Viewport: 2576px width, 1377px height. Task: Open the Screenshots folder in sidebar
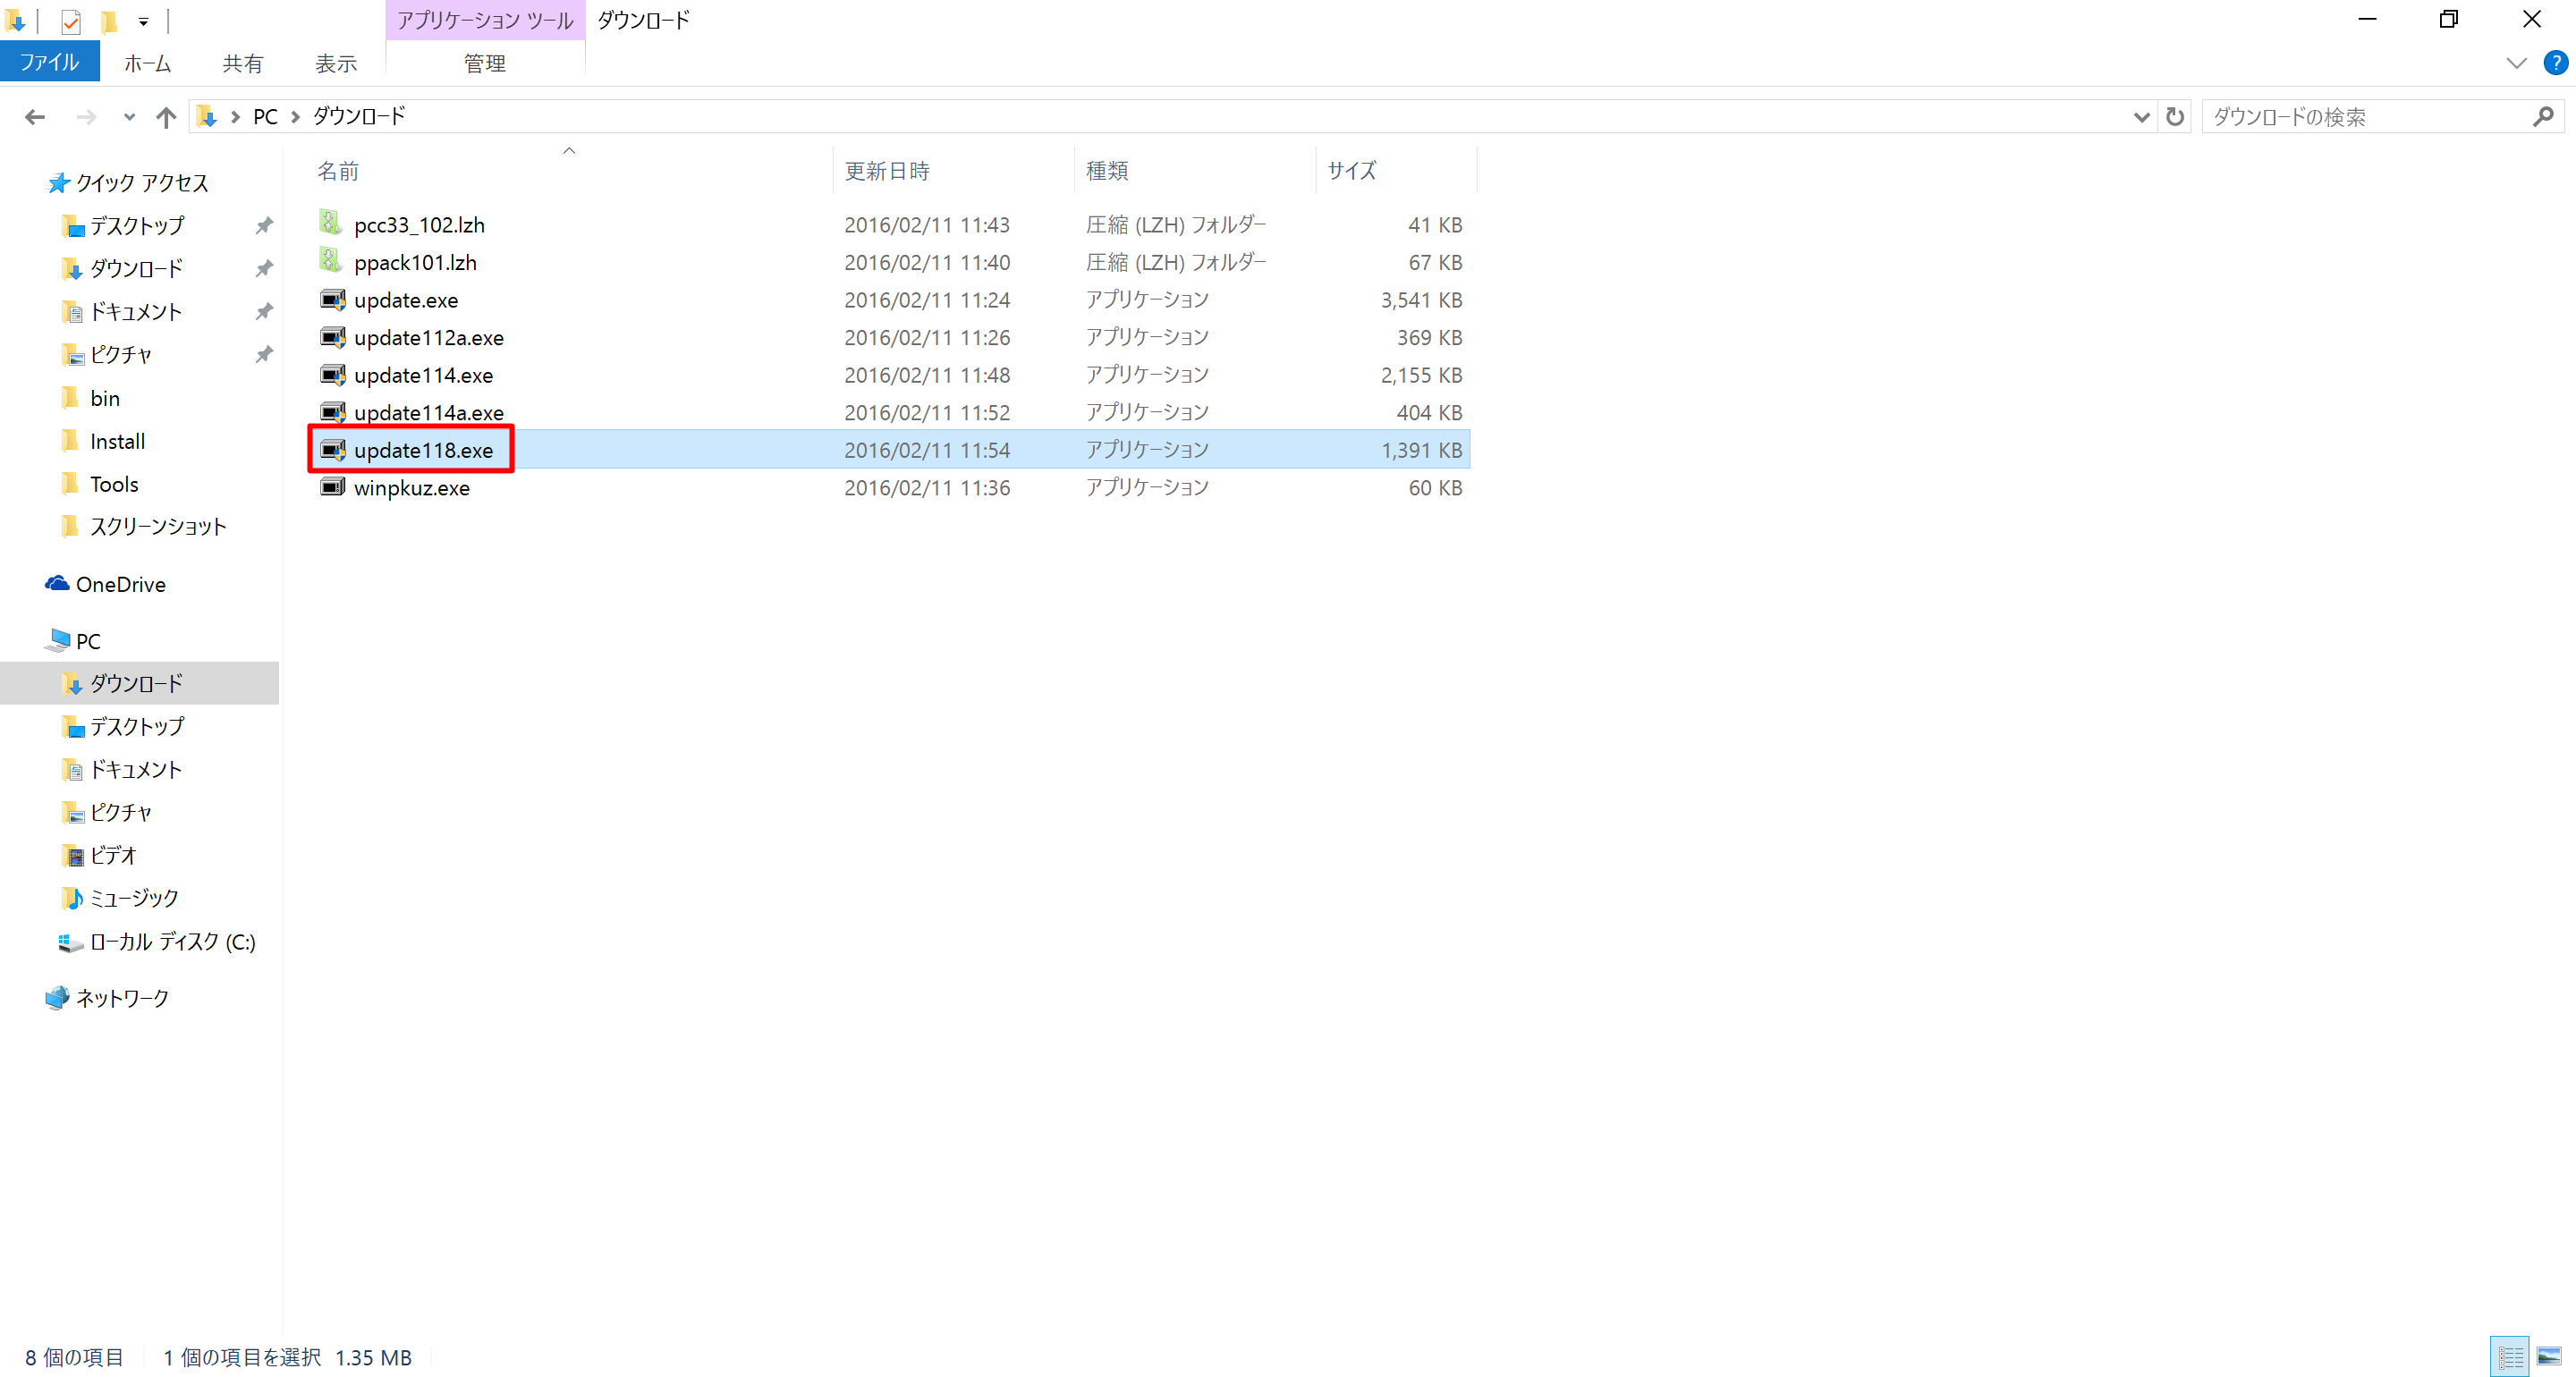click(x=158, y=526)
